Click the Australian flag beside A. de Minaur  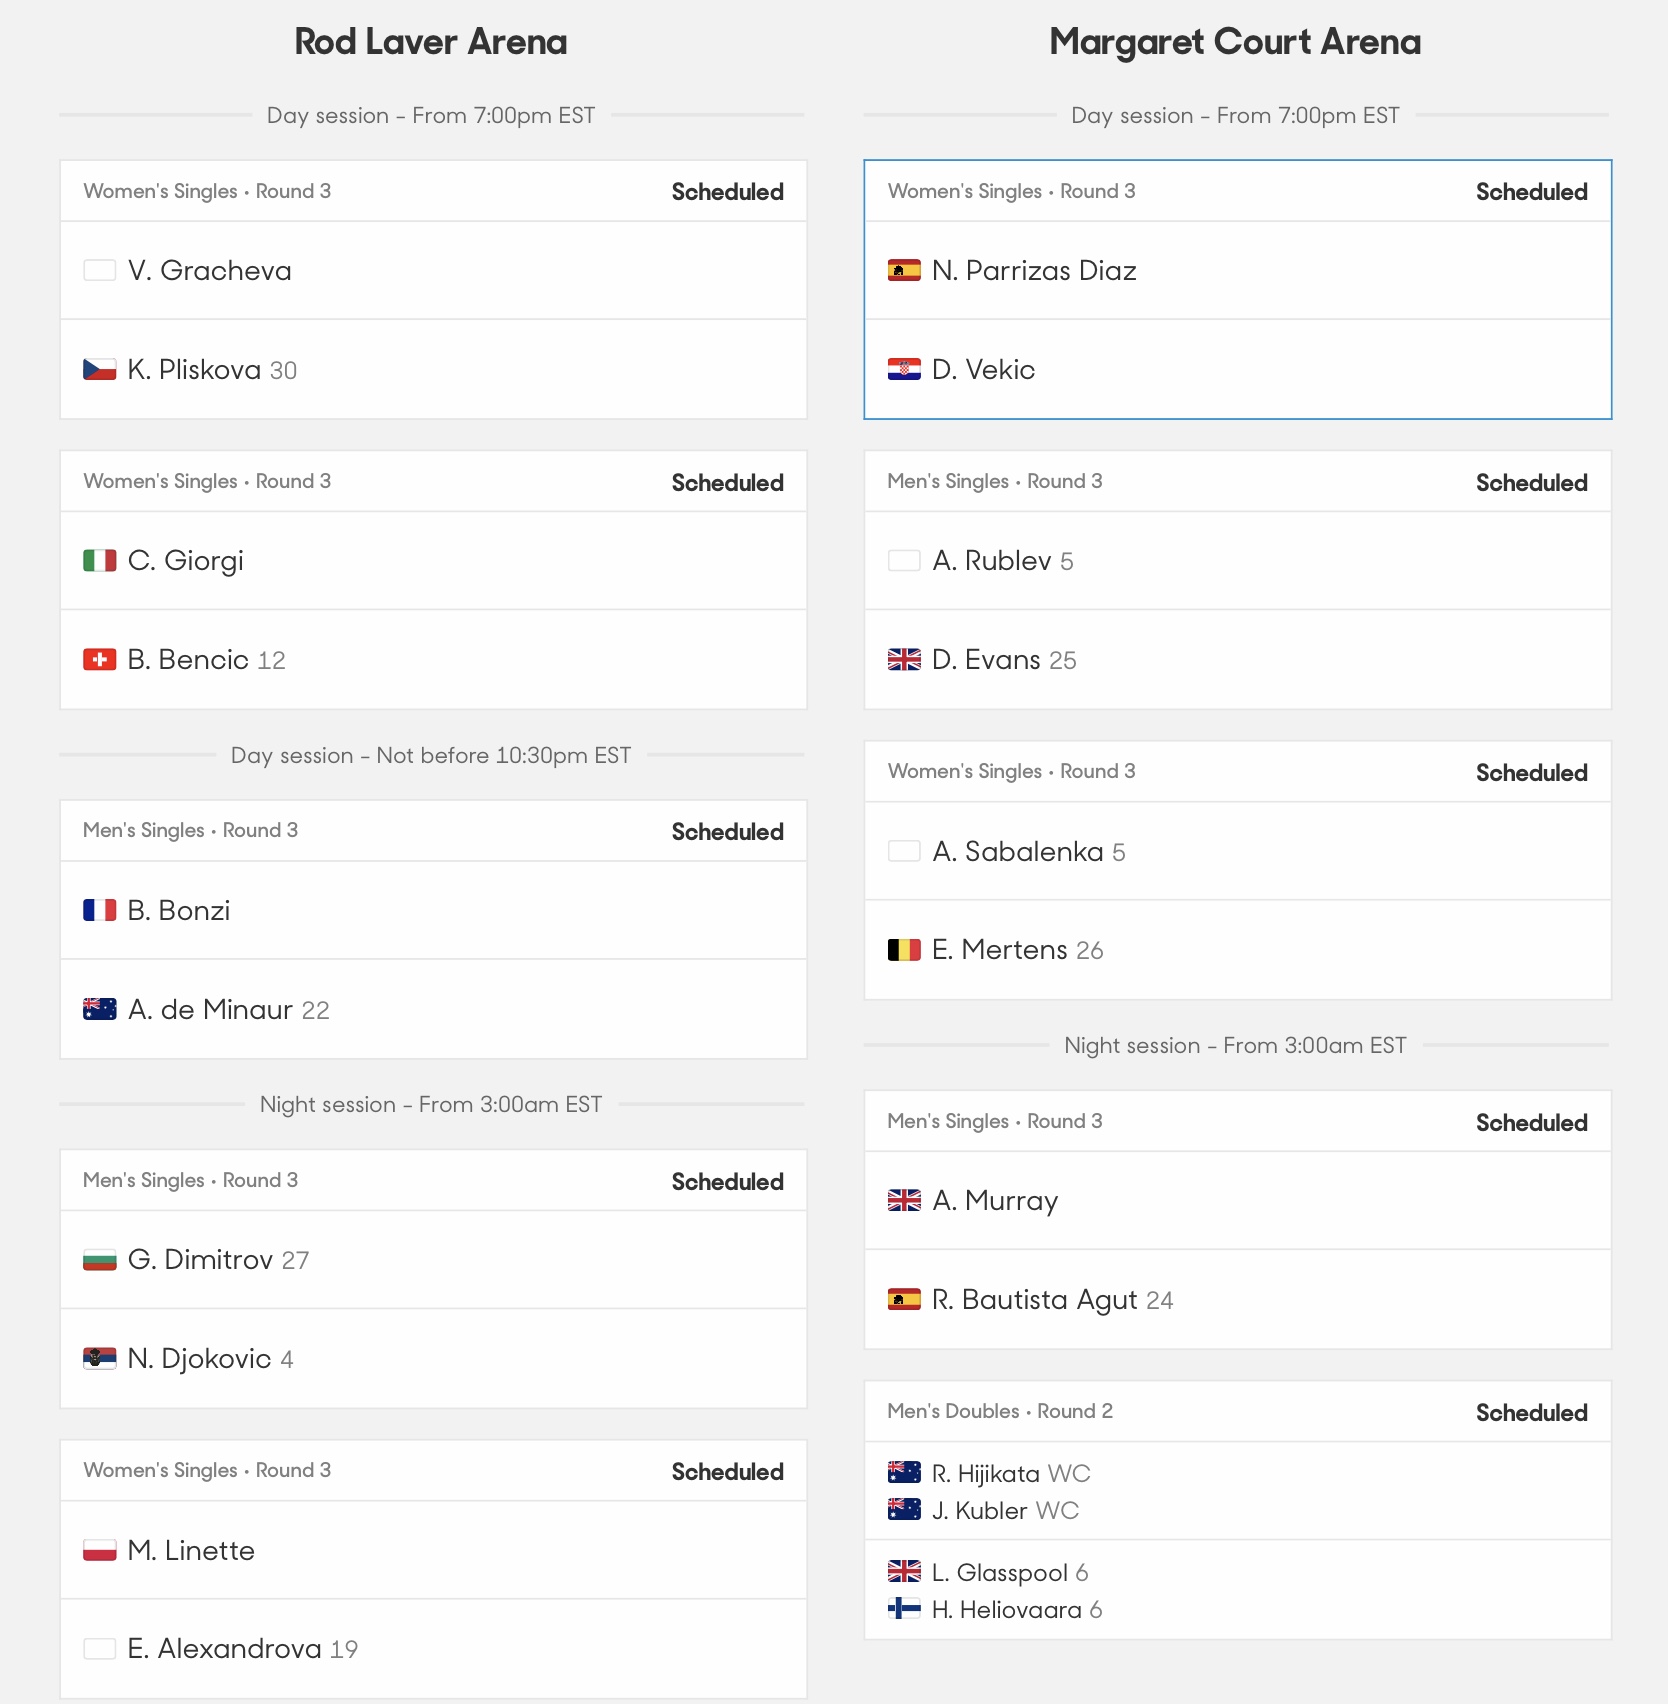click(99, 1009)
